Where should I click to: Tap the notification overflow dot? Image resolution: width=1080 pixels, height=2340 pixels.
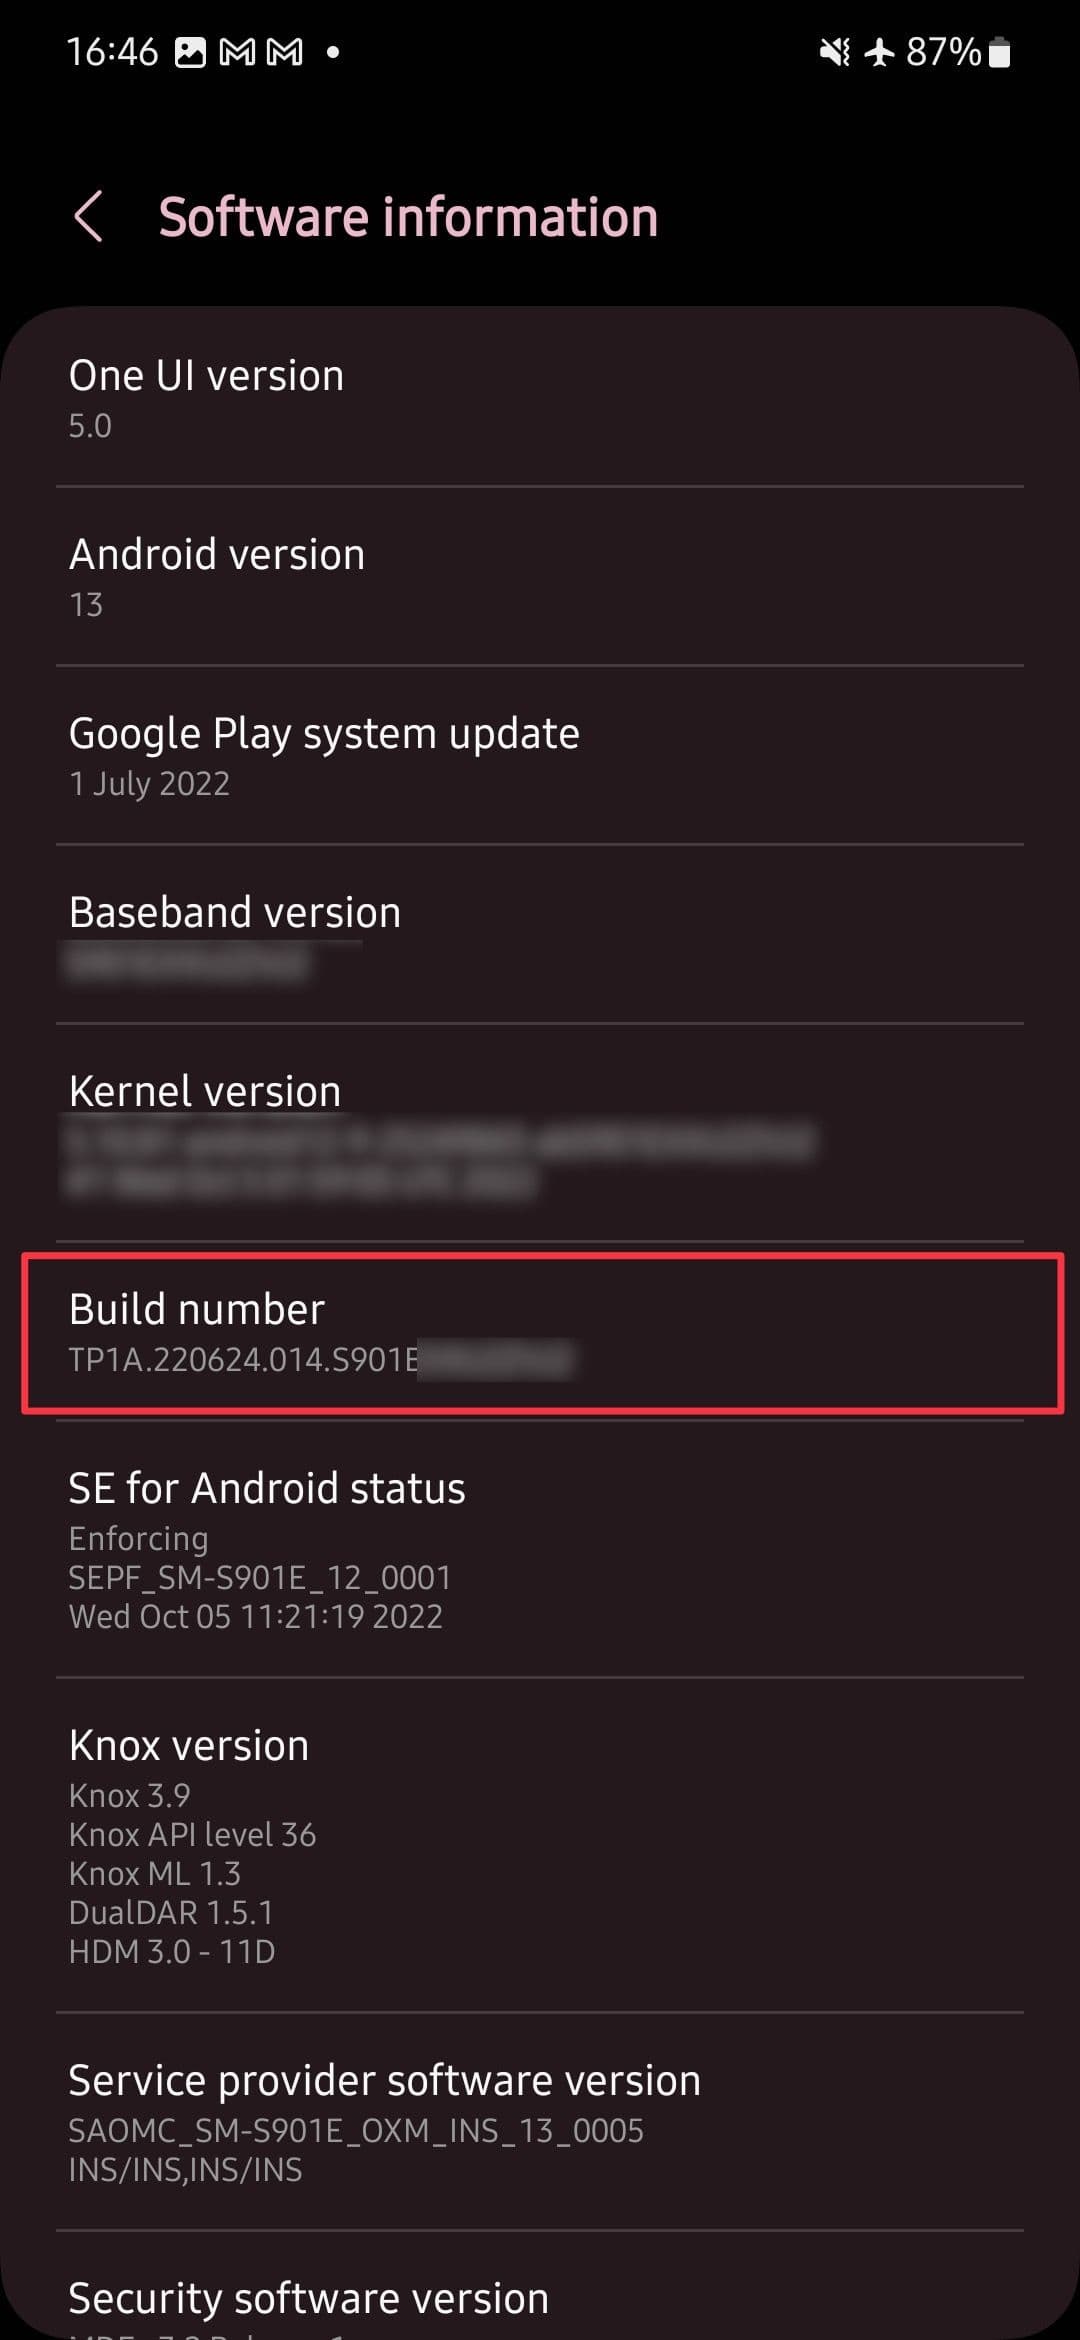pyautogui.click(x=333, y=52)
